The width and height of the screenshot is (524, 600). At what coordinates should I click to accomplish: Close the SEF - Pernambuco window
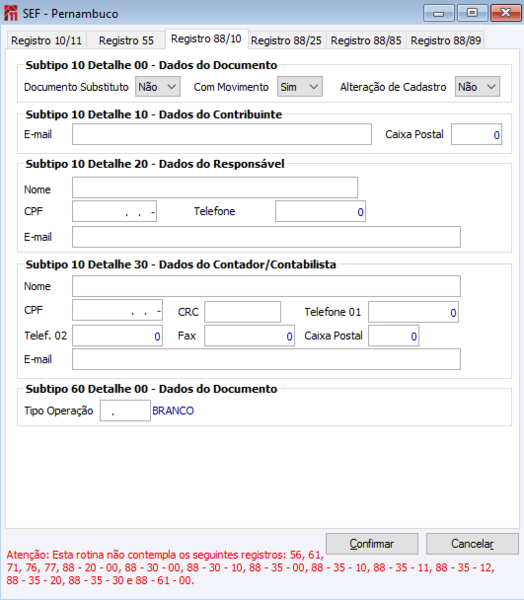(x=506, y=13)
